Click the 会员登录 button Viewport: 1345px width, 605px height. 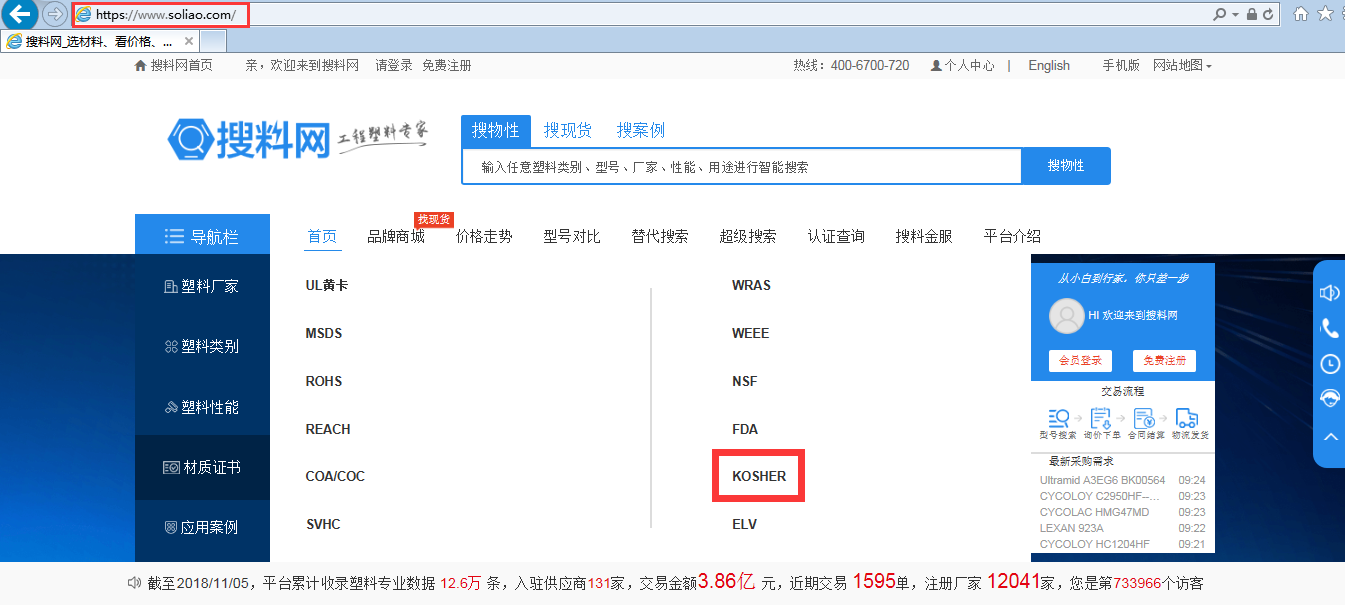click(1080, 361)
